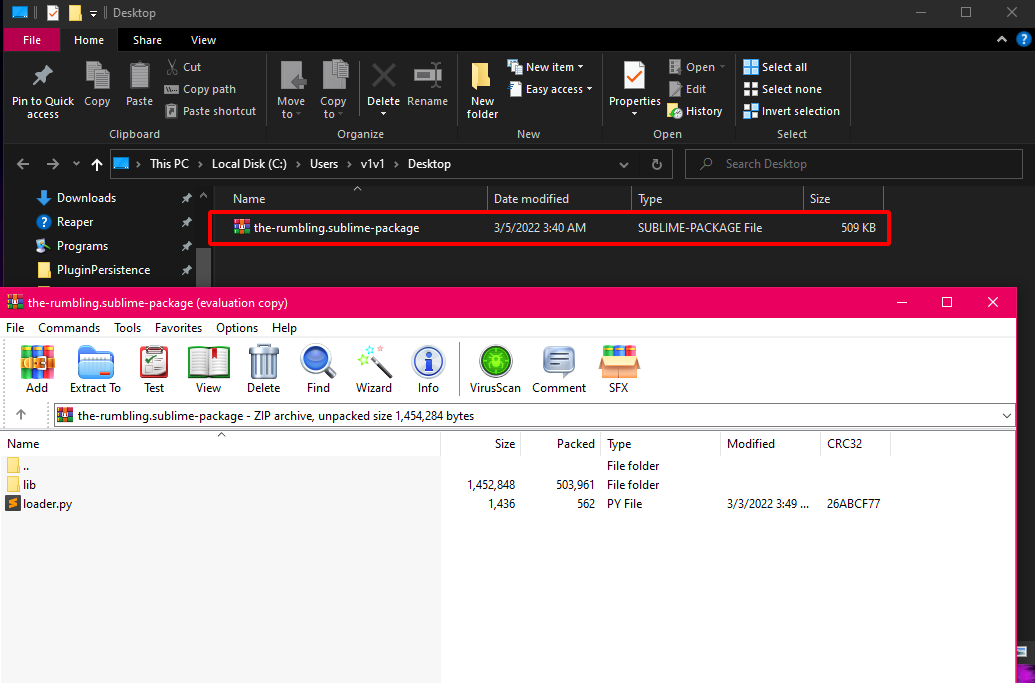Collapse the Explorer ribbon
The image size is (1035, 683).
coord(1002,40)
